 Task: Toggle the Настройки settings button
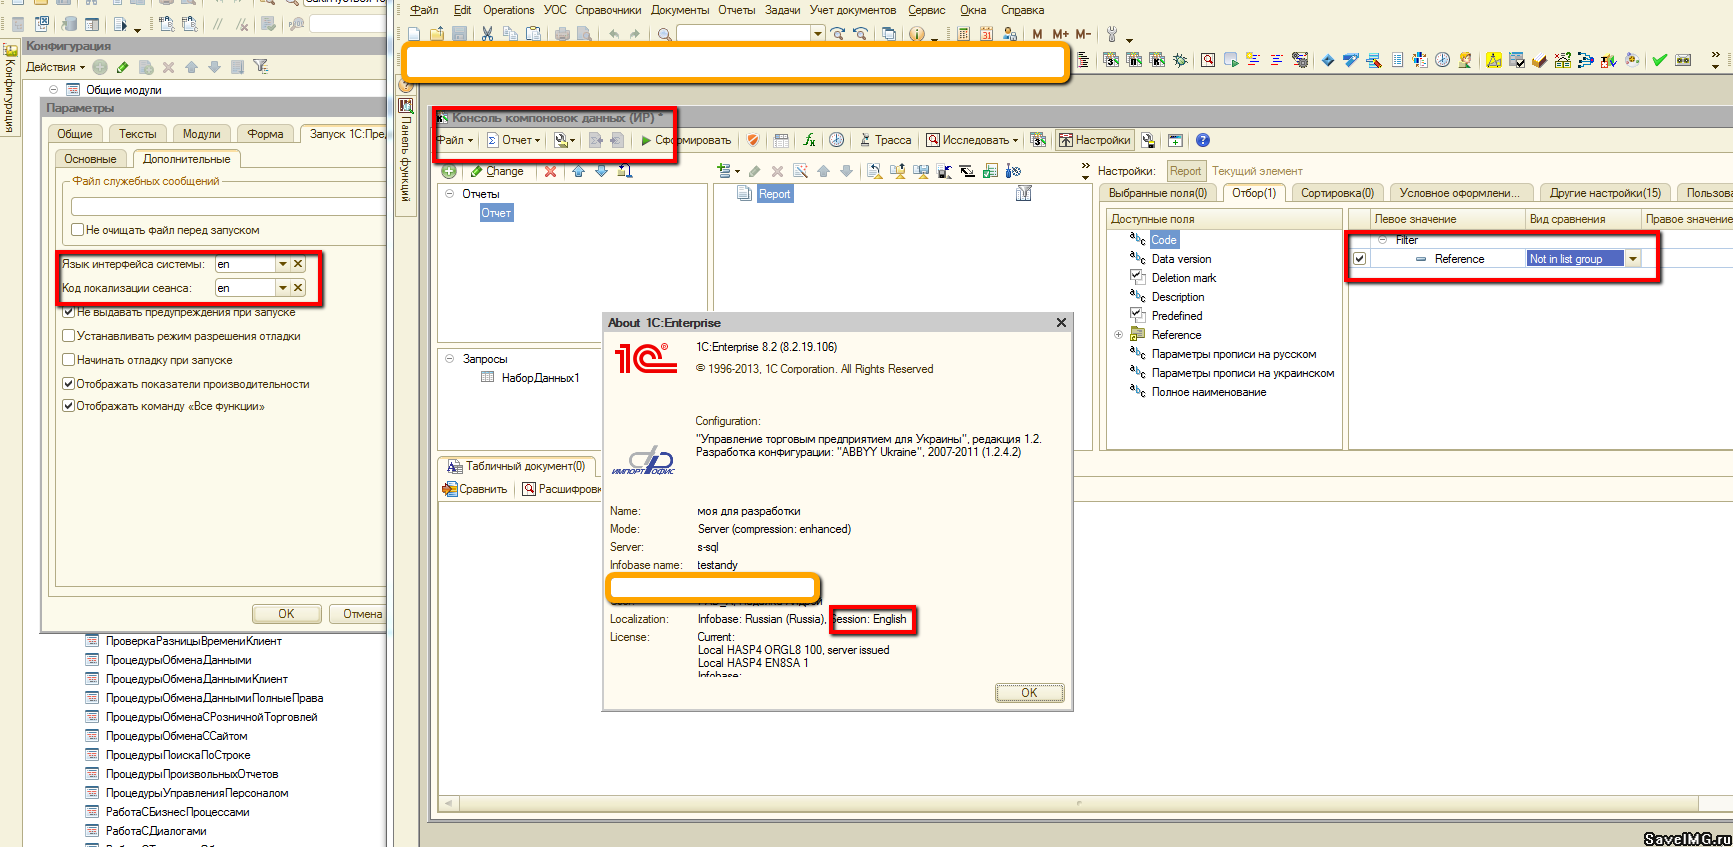tap(1095, 140)
